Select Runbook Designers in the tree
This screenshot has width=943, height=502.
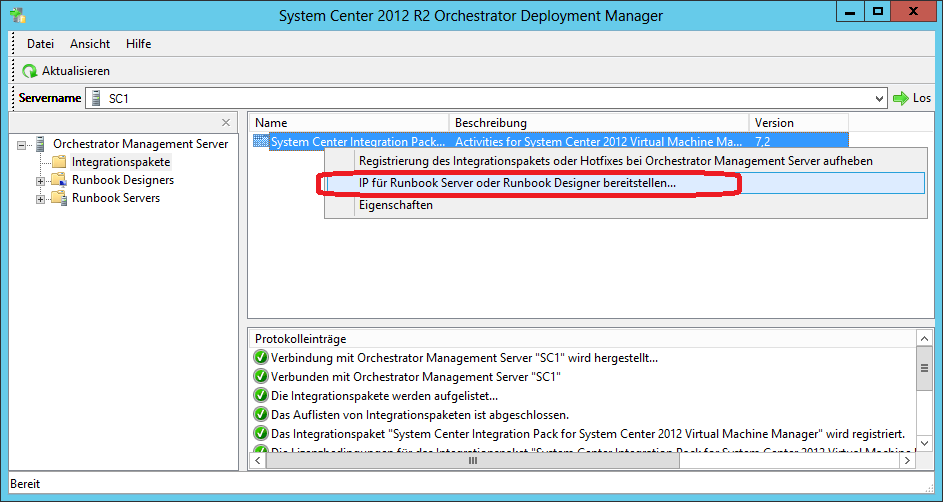click(x=123, y=180)
